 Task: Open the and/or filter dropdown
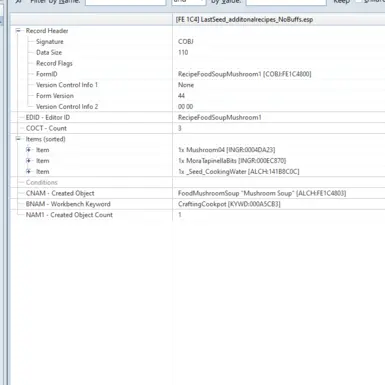(188, 2)
